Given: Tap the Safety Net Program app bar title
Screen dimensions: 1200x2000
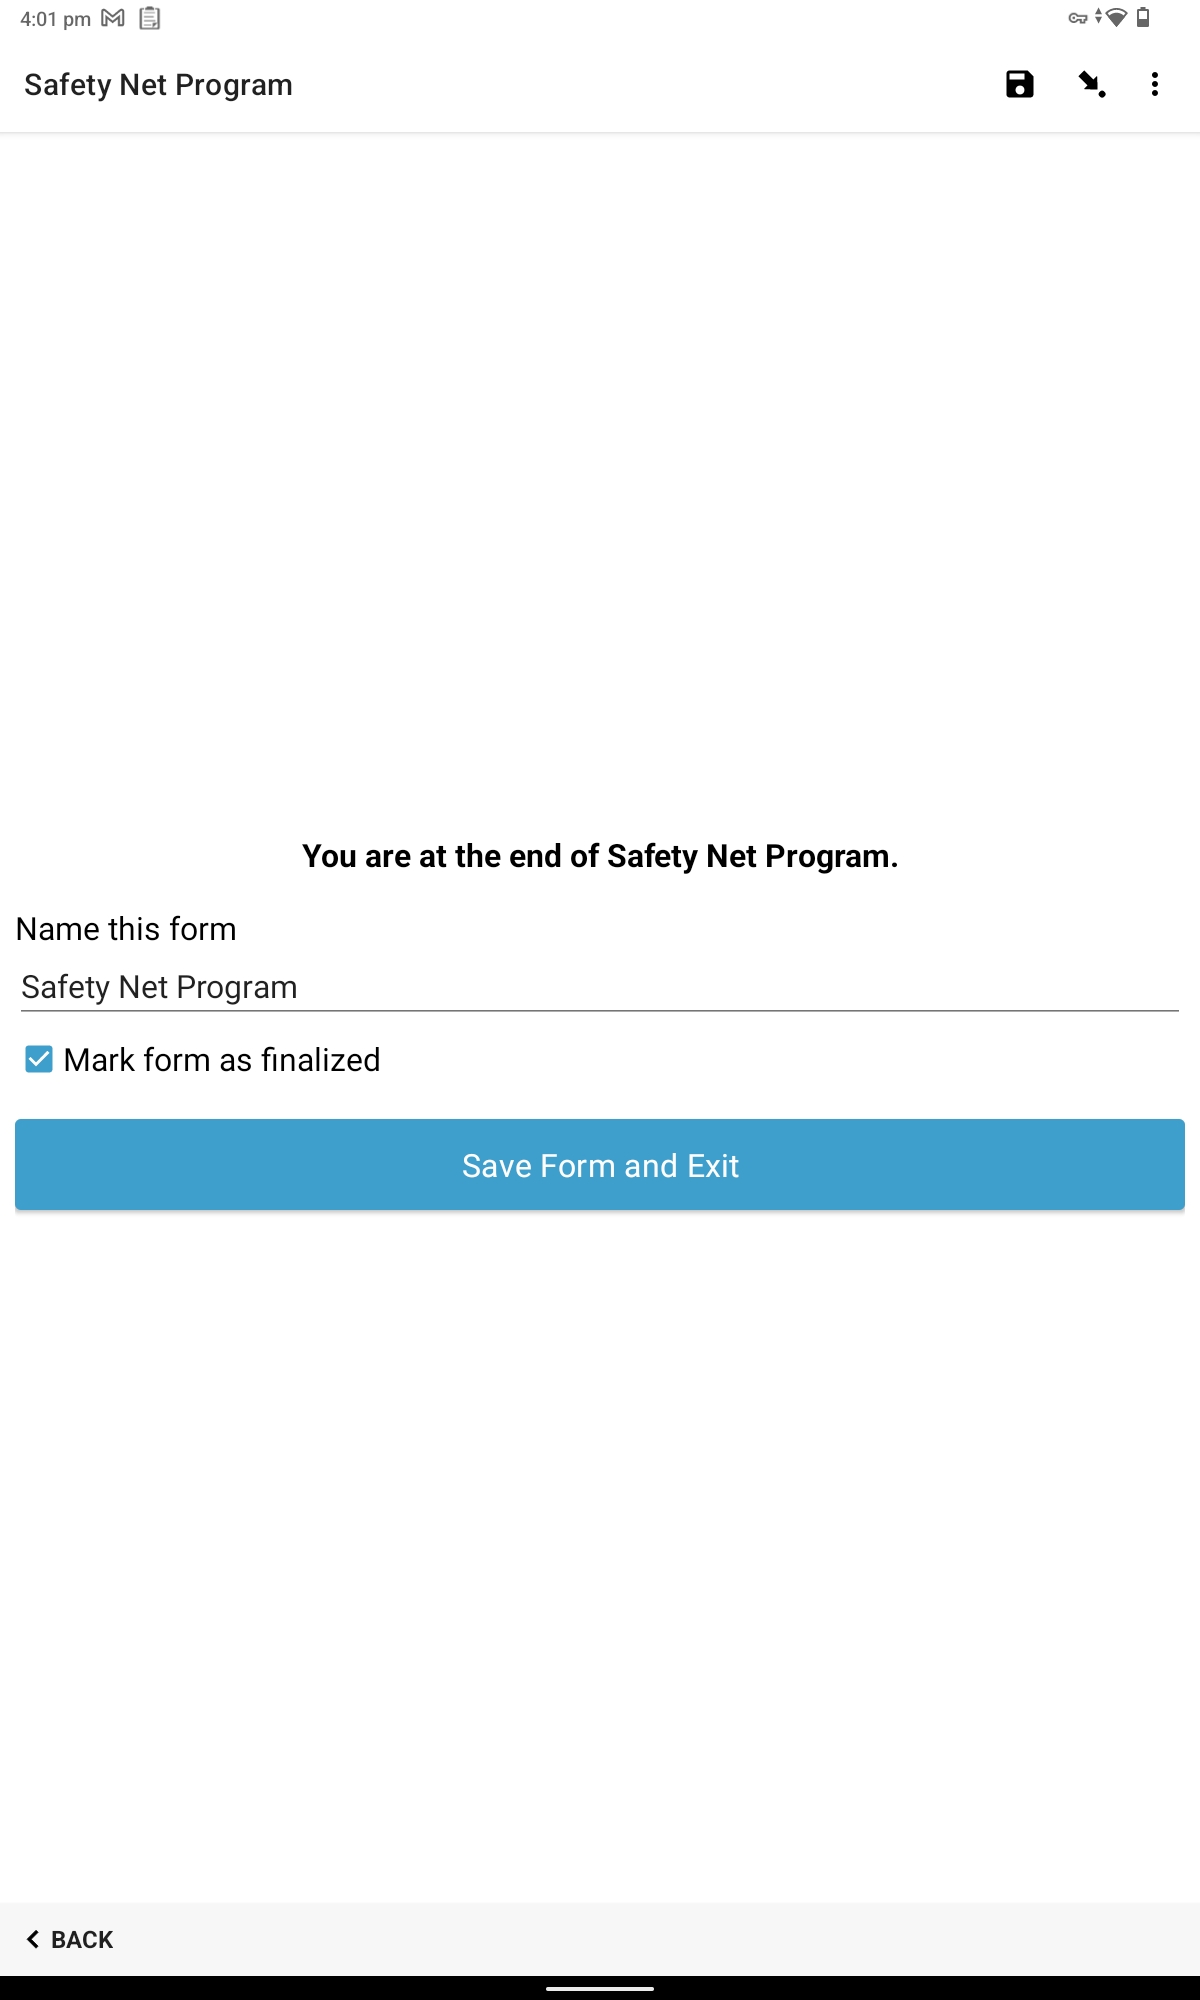Looking at the screenshot, I should coord(159,85).
